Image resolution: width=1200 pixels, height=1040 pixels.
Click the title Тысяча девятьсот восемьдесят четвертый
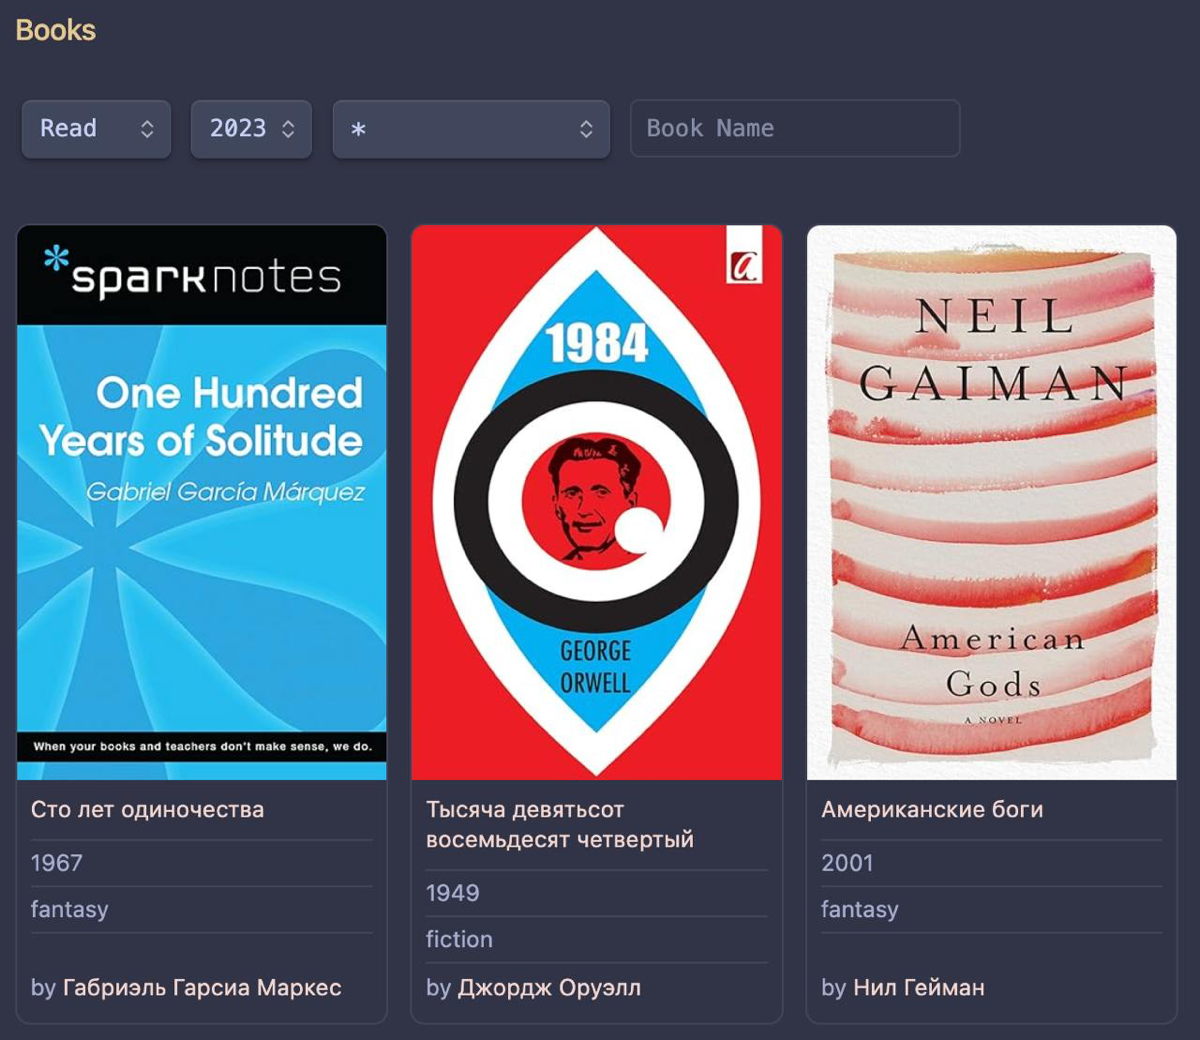tap(560, 825)
